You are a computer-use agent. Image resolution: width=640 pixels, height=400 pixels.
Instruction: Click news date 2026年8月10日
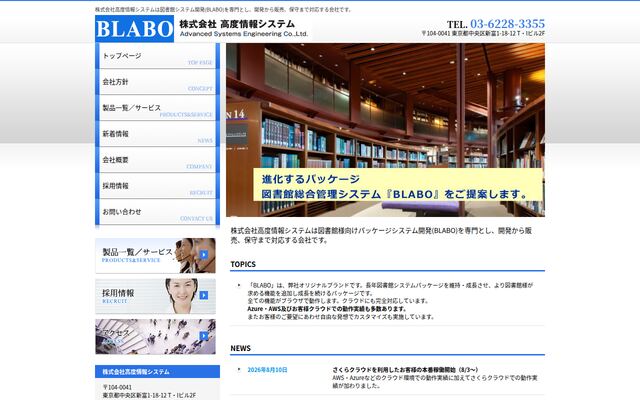(x=267, y=370)
